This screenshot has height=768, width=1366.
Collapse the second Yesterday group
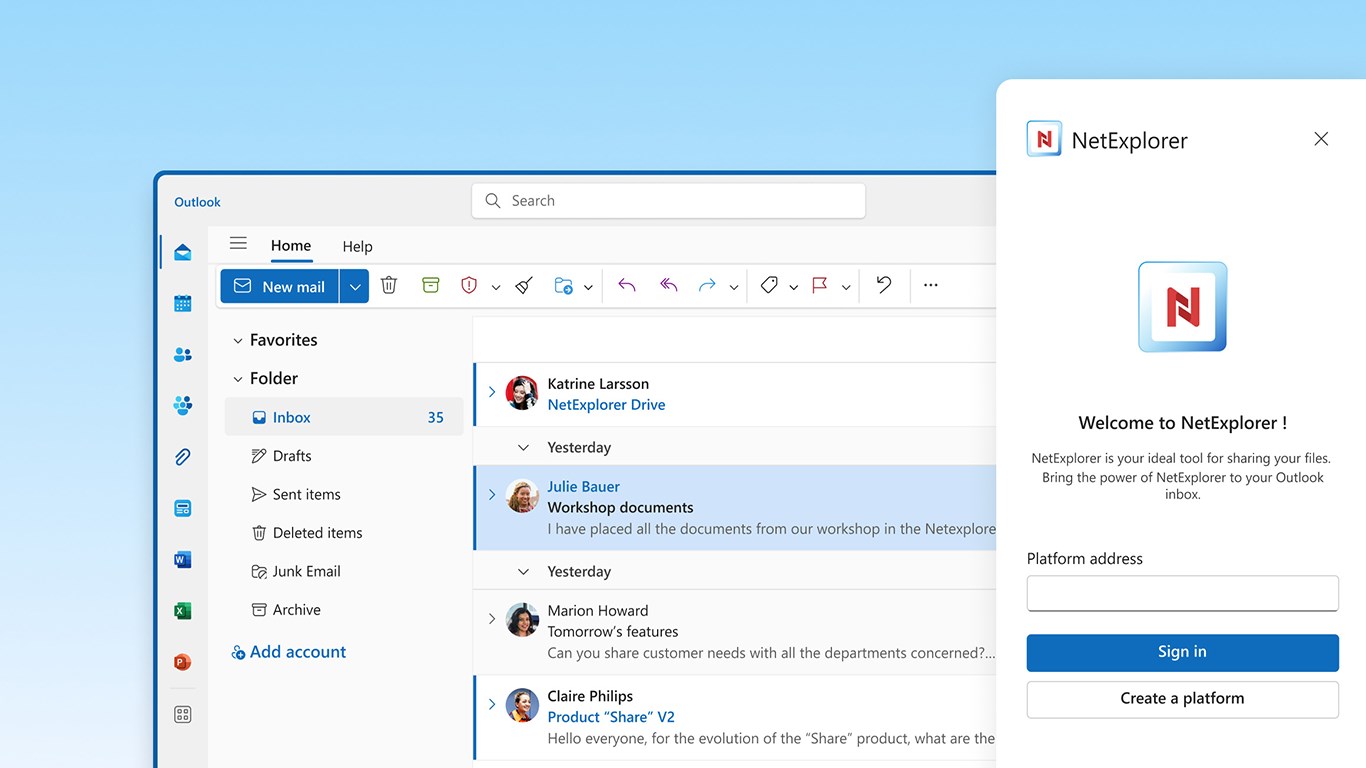click(x=523, y=572)
